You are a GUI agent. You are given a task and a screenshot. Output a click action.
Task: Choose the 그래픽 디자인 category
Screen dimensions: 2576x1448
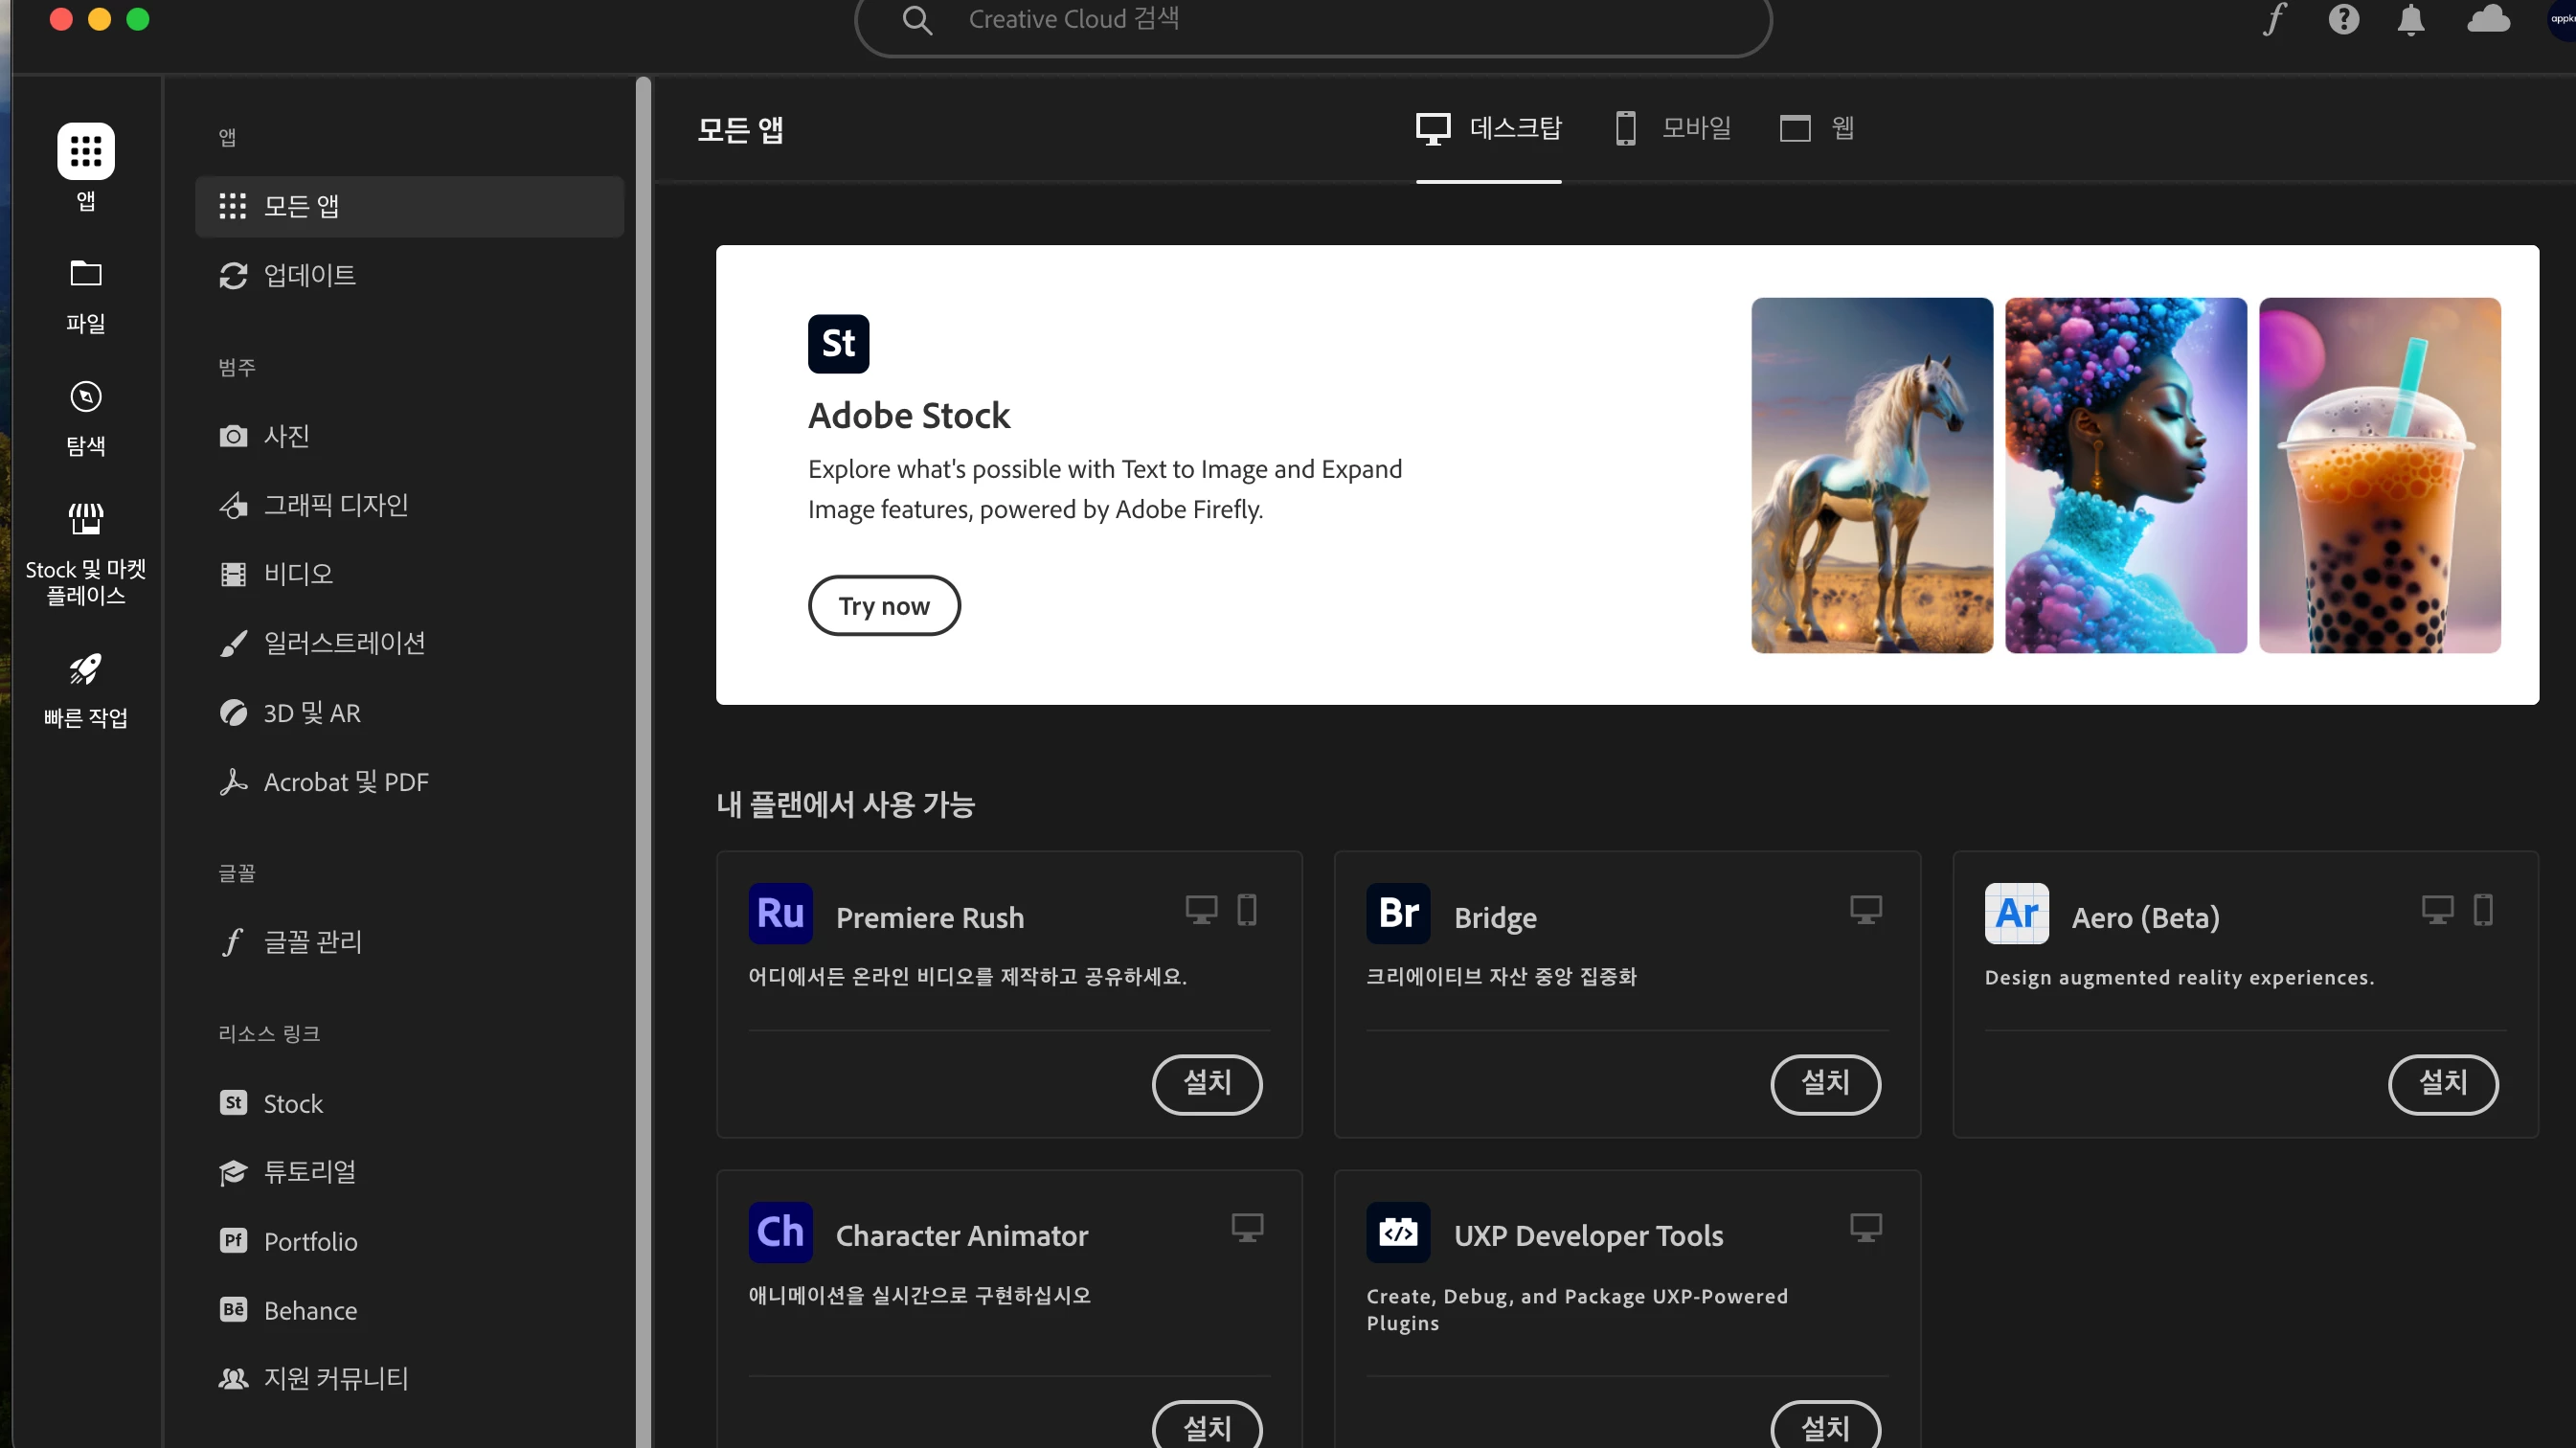(x=409, y=505)
